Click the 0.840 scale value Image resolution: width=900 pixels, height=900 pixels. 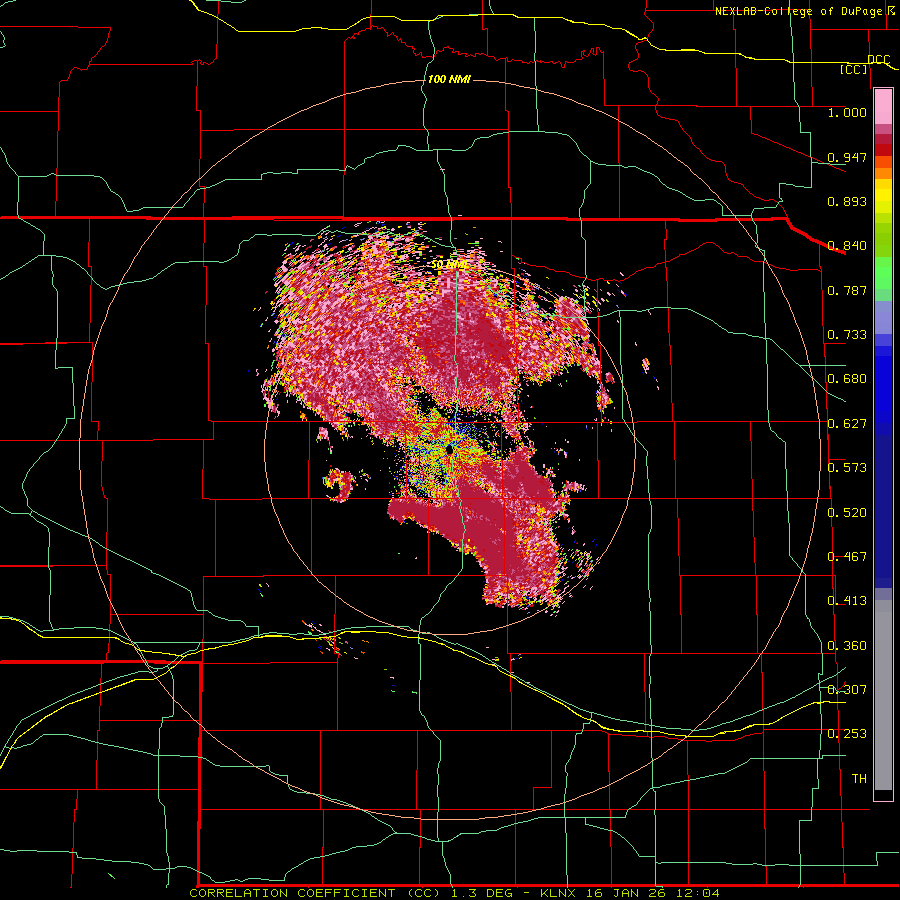(847, 246)
